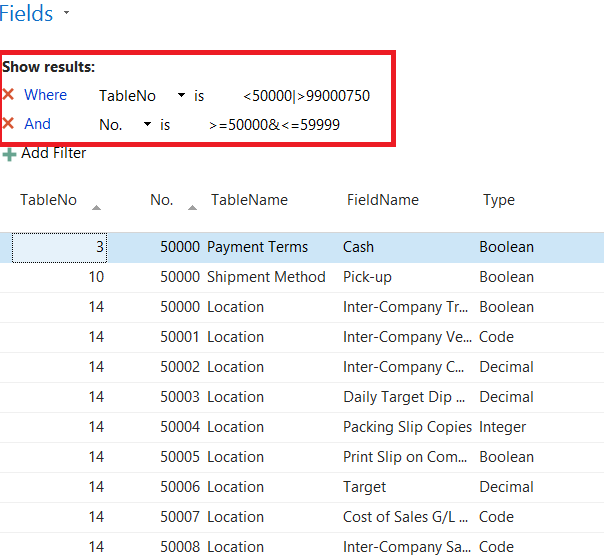Select the Code type in the 50001 row
Screen dimensions: 604x557
point(496,337)
